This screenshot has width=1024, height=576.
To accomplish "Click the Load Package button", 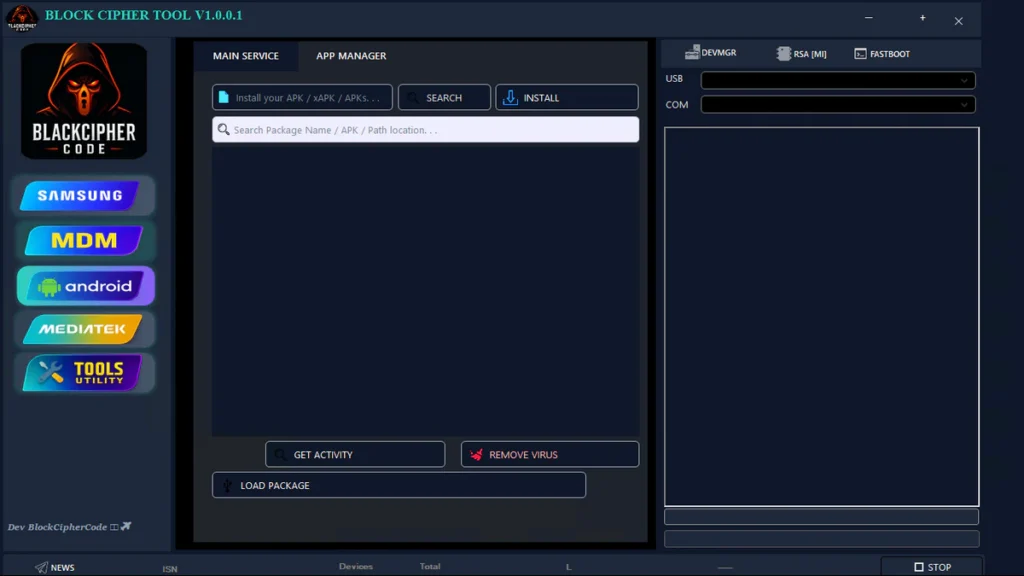I will 398,485.
